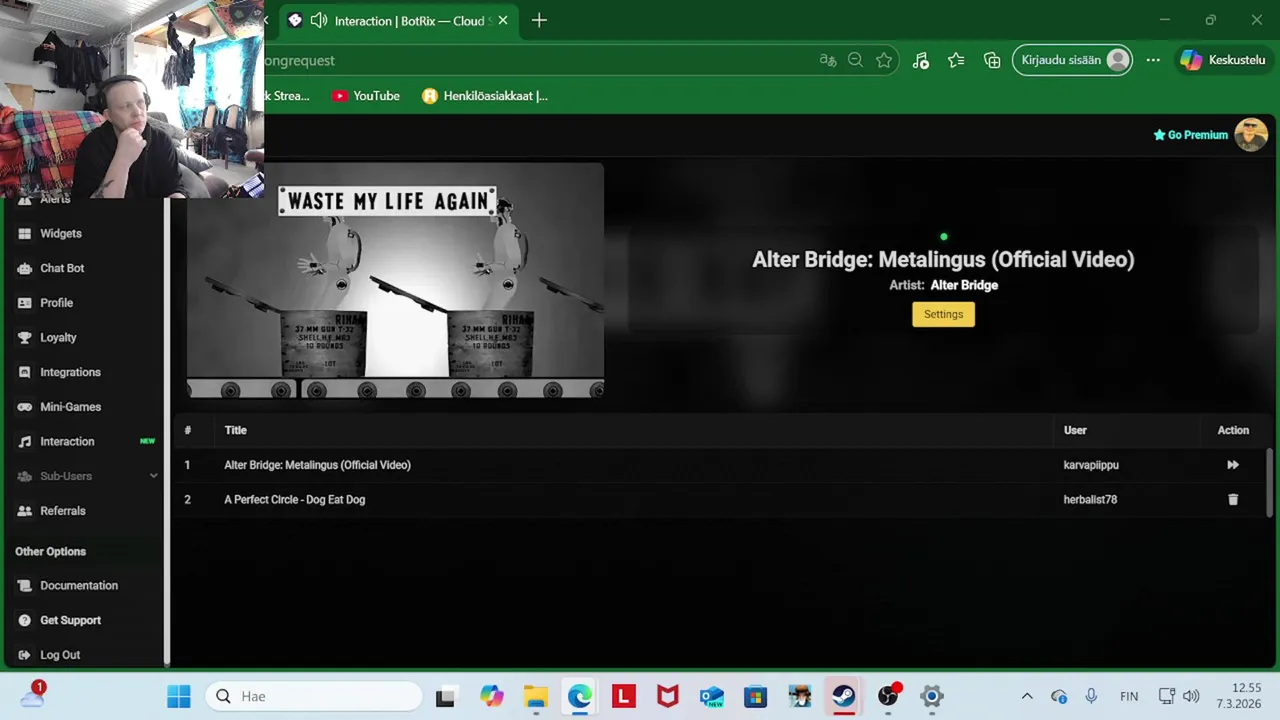Open a new browser tab

point(539,20)
